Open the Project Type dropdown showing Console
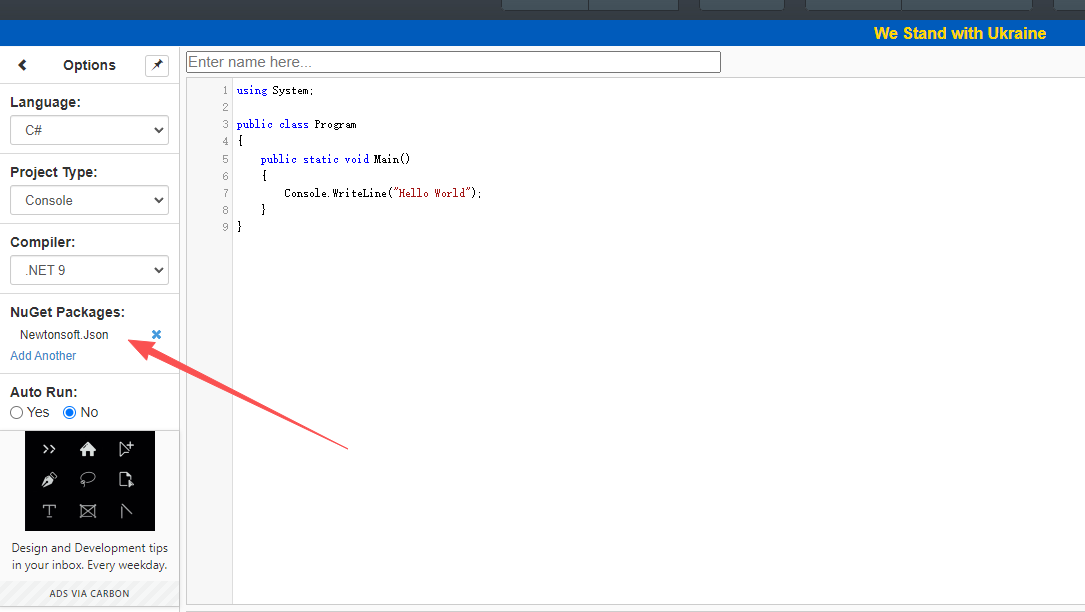Screen dimensions: 1085x612 89,200
